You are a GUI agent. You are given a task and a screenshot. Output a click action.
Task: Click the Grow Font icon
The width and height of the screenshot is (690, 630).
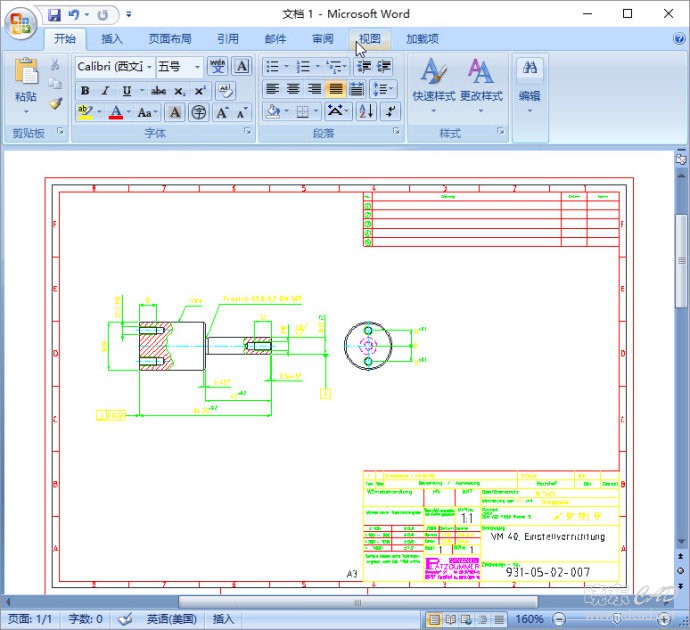(x=223, y=113)
